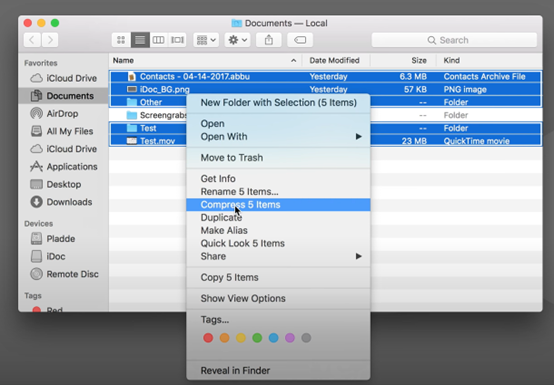Apply the orange tag color
The image size is (554, 385).
(224, 338)
